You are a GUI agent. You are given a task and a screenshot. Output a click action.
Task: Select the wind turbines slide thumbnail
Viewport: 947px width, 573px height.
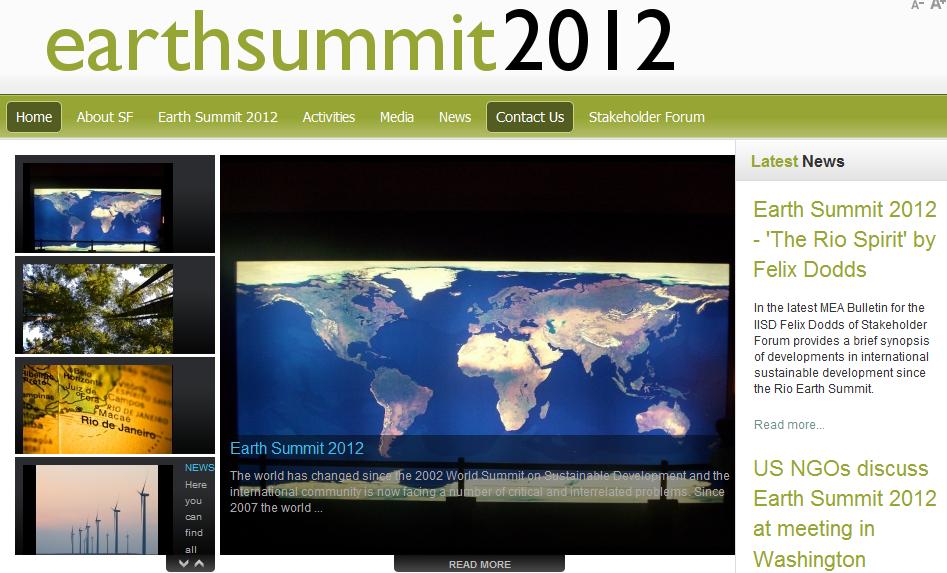click(97, 509)
